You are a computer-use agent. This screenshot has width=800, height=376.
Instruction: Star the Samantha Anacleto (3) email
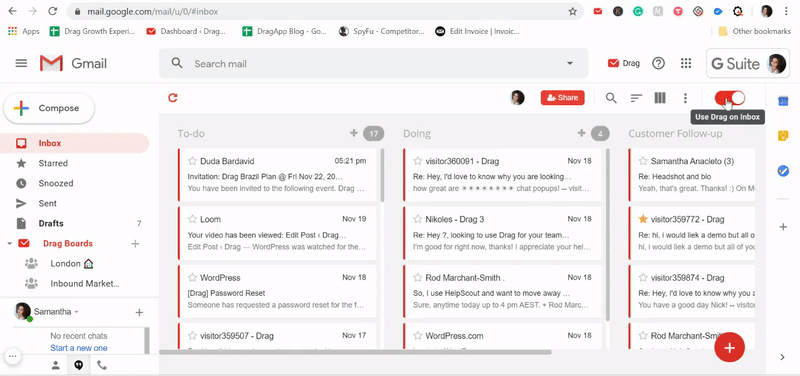(x=643, y=161)
